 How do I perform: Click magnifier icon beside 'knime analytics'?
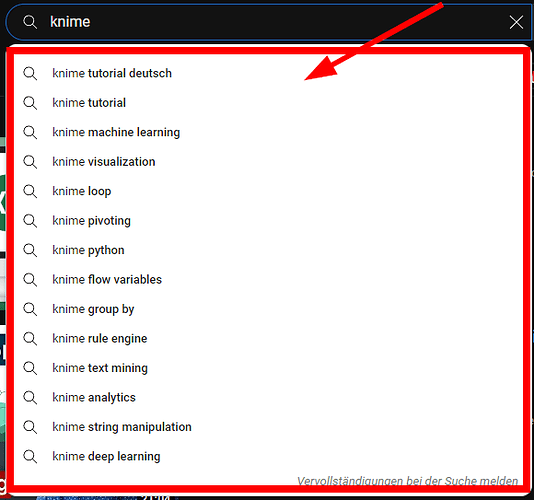(x=30, y=397)
